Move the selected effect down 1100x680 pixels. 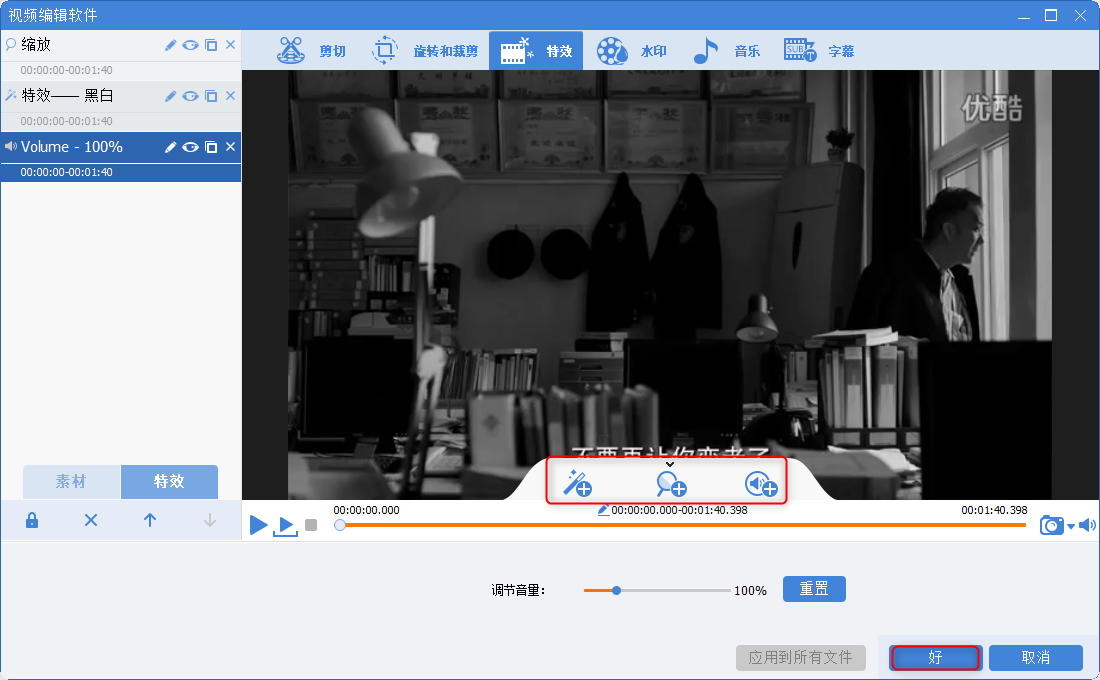(210, 520)
